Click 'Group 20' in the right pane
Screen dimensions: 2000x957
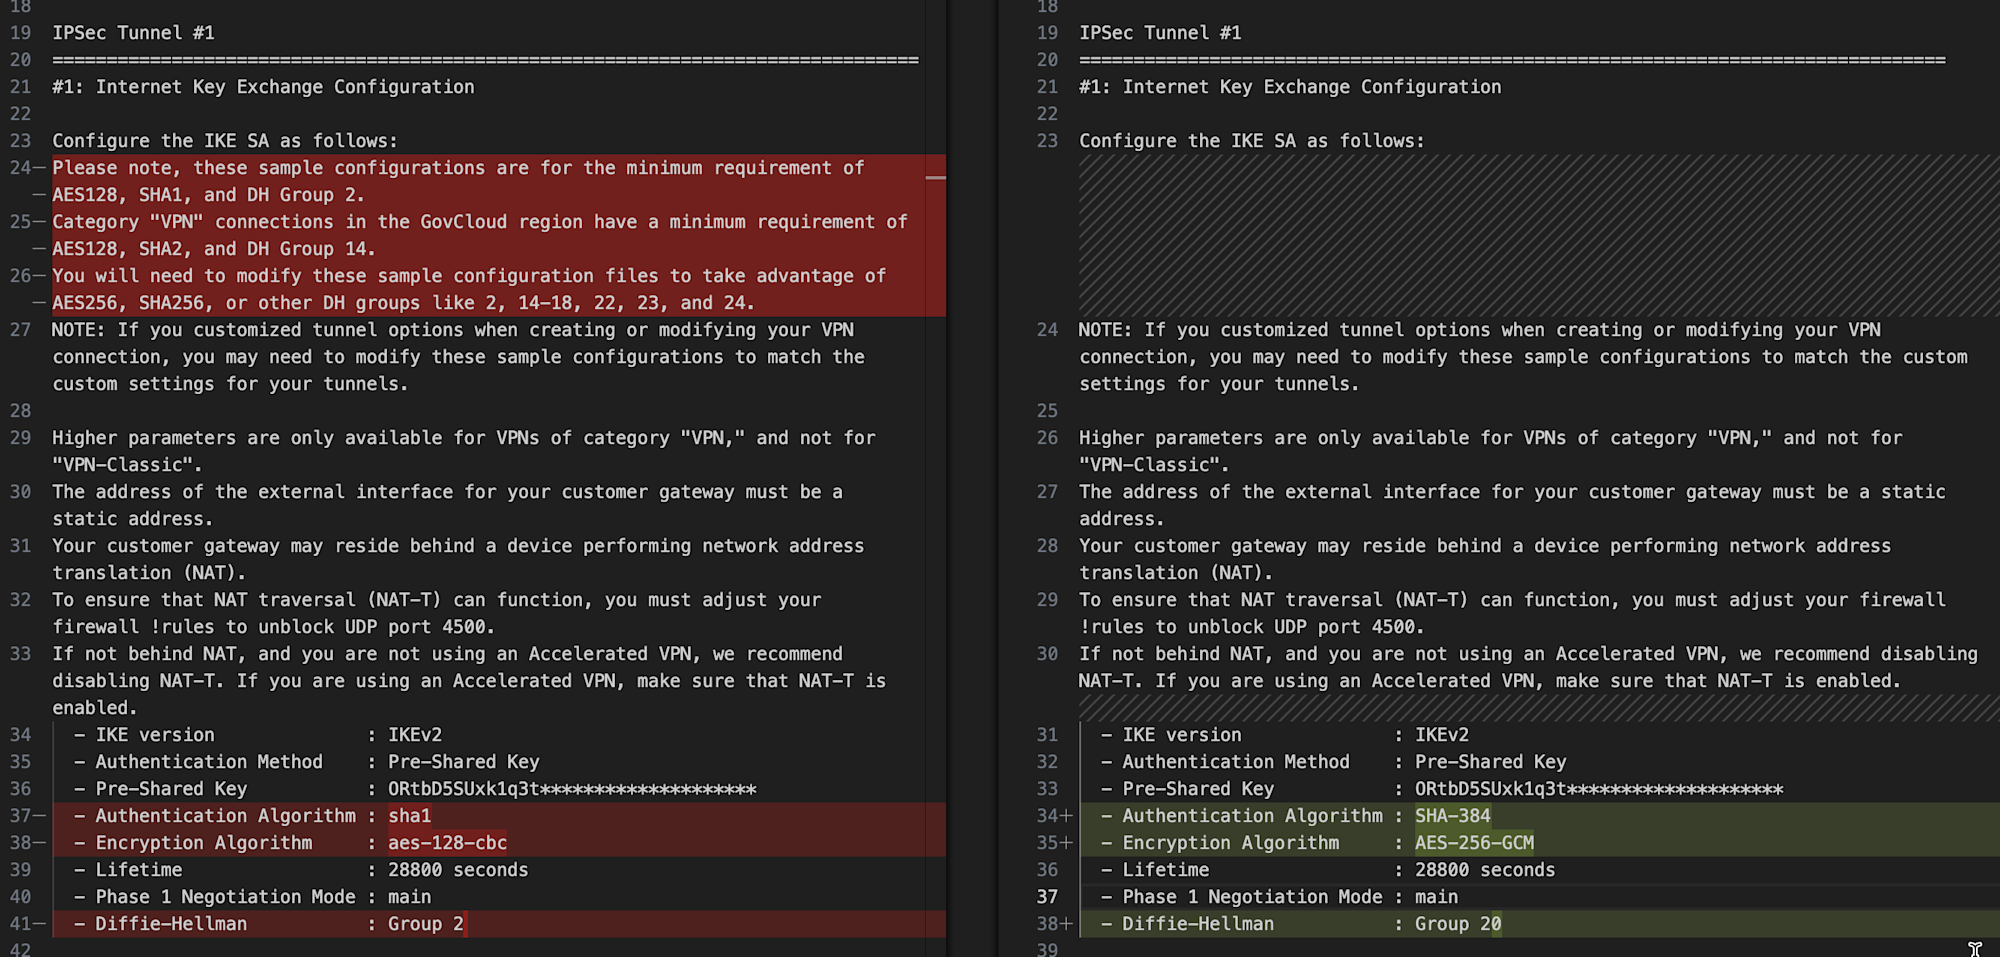[x=1457, y=924]
